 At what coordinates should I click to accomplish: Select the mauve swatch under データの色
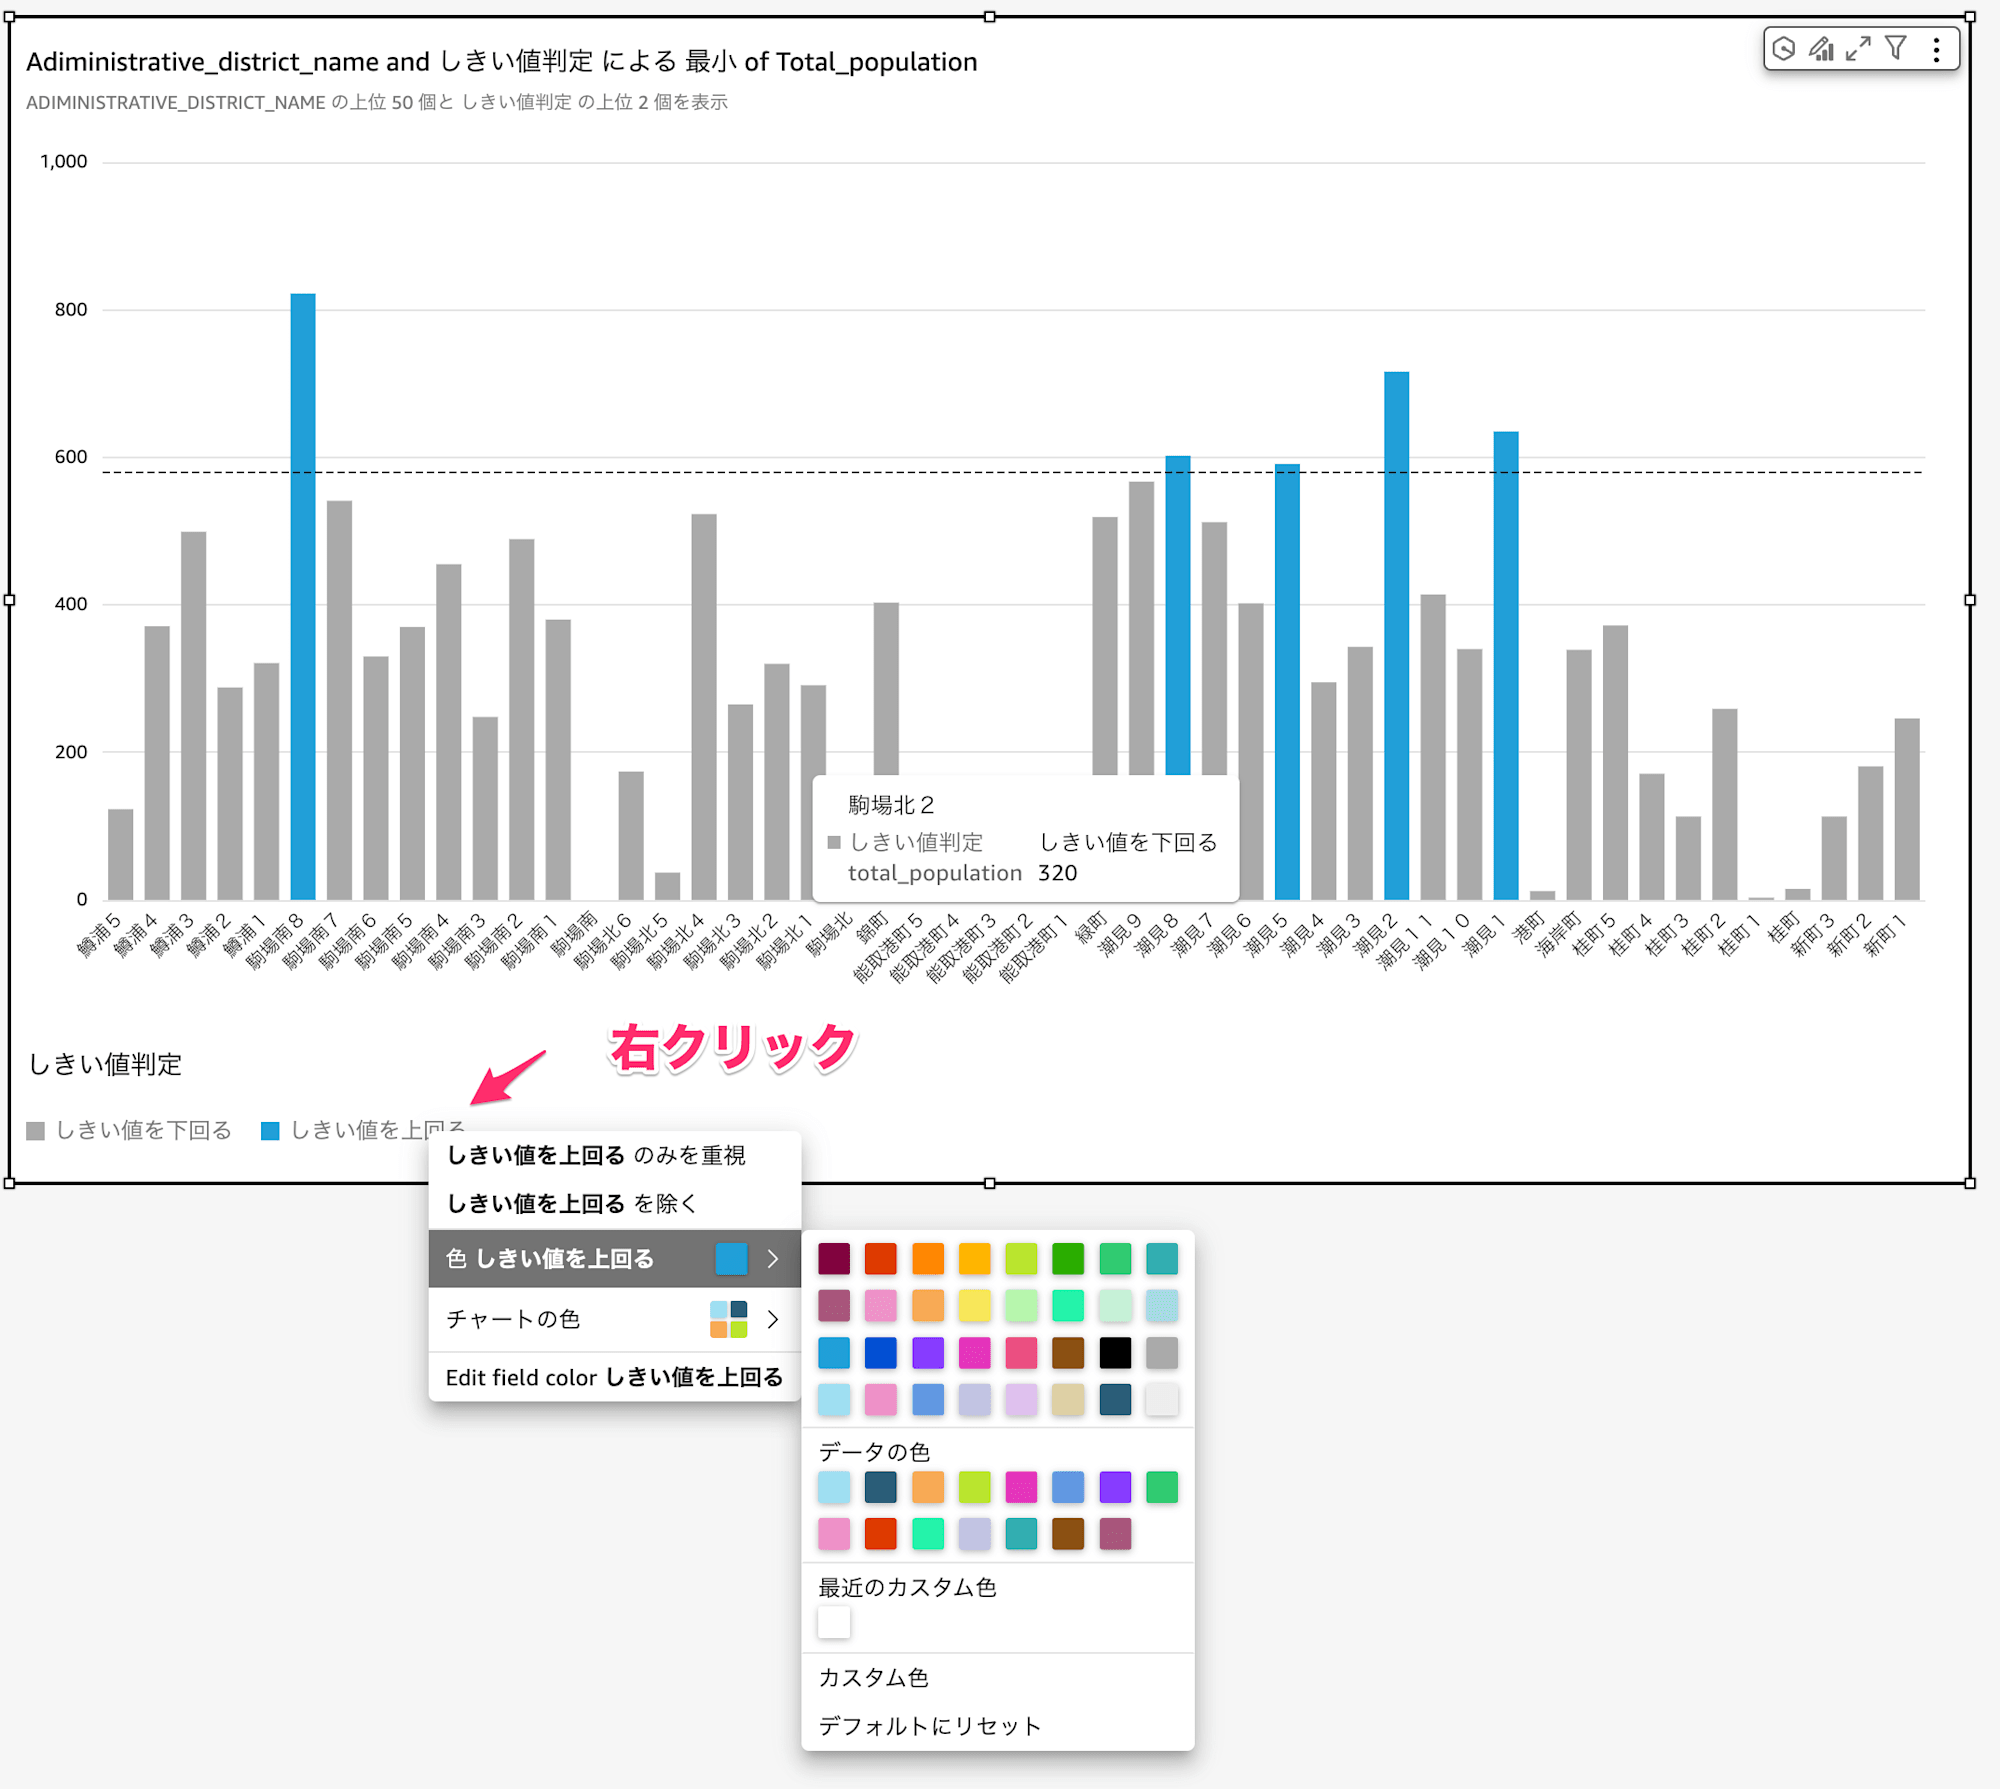coord(1115,1534)
